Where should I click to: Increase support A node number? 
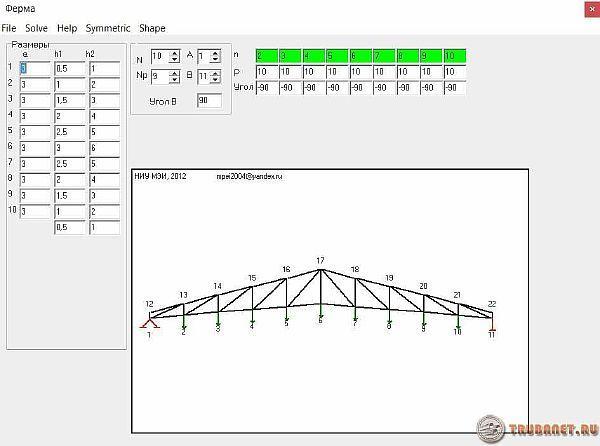215,54
